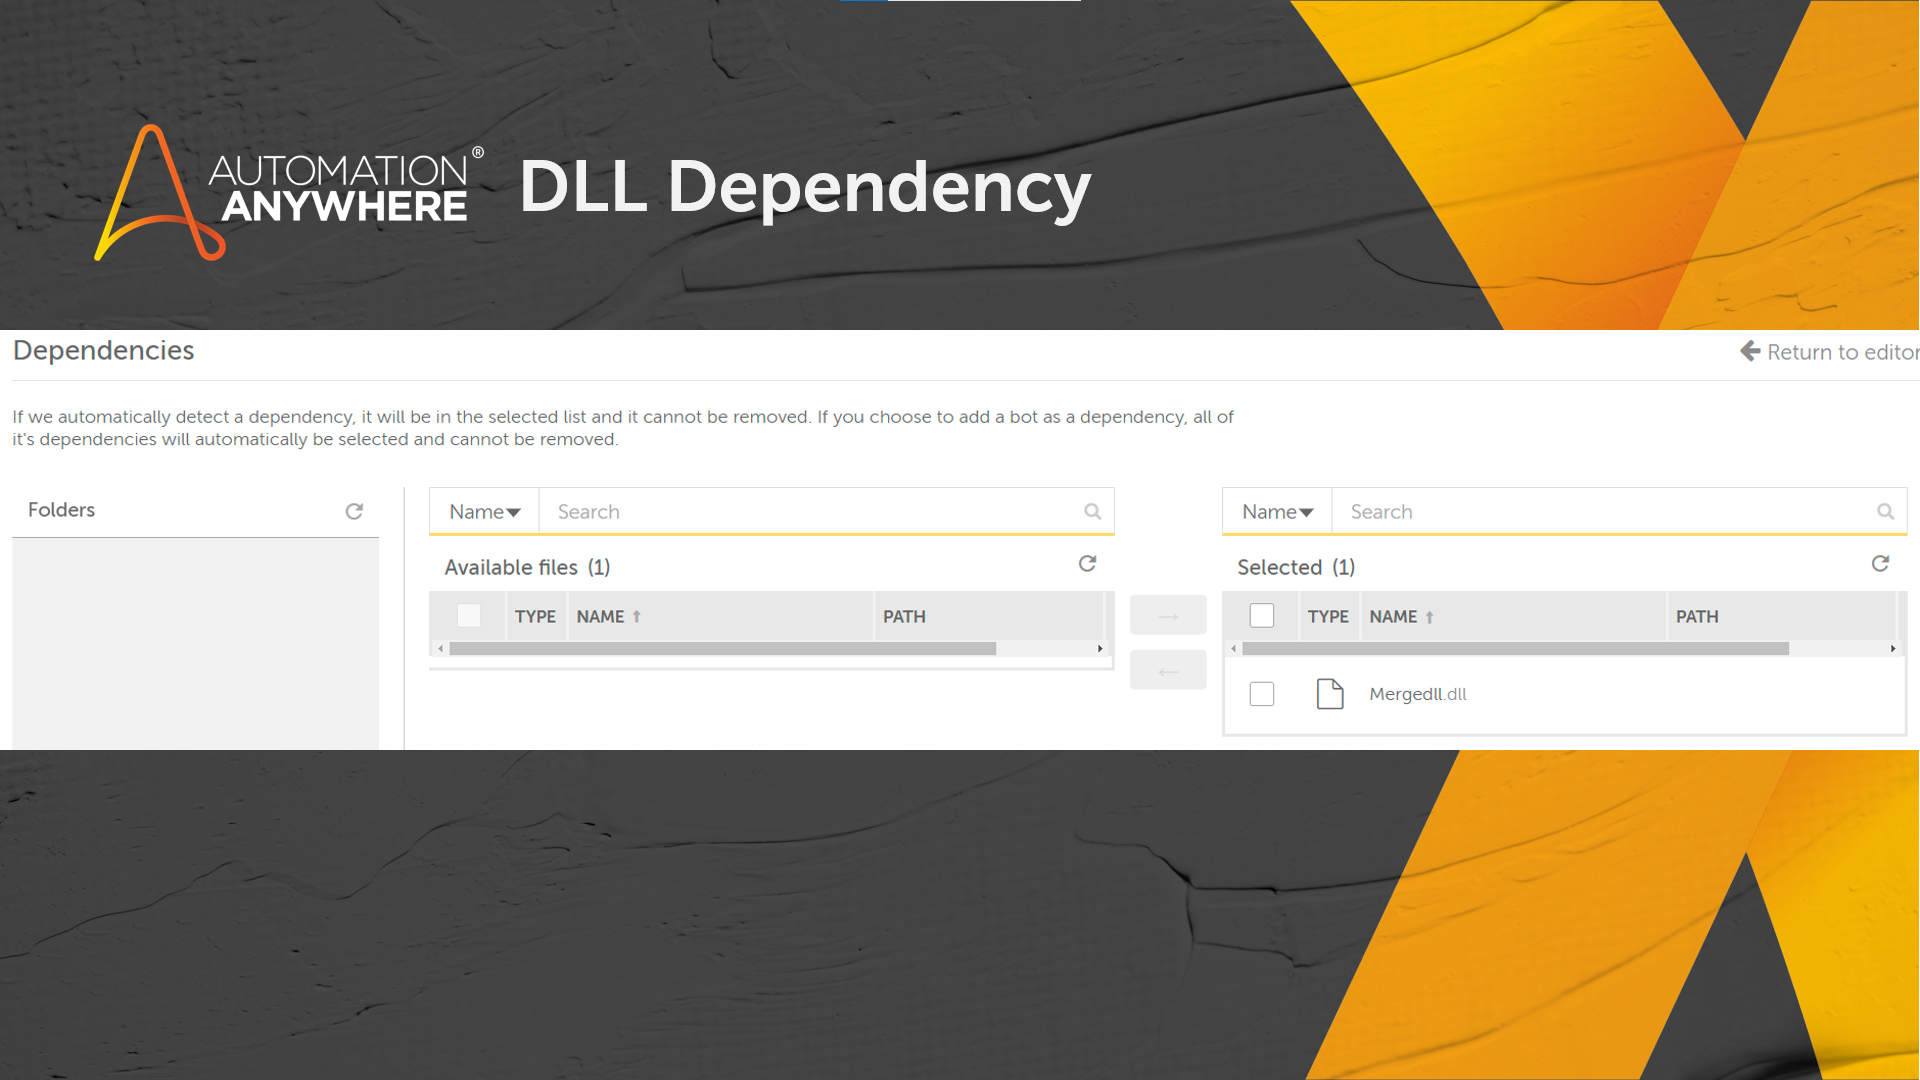Toggle select-all checkbox in Selected table

(1261, 616)
